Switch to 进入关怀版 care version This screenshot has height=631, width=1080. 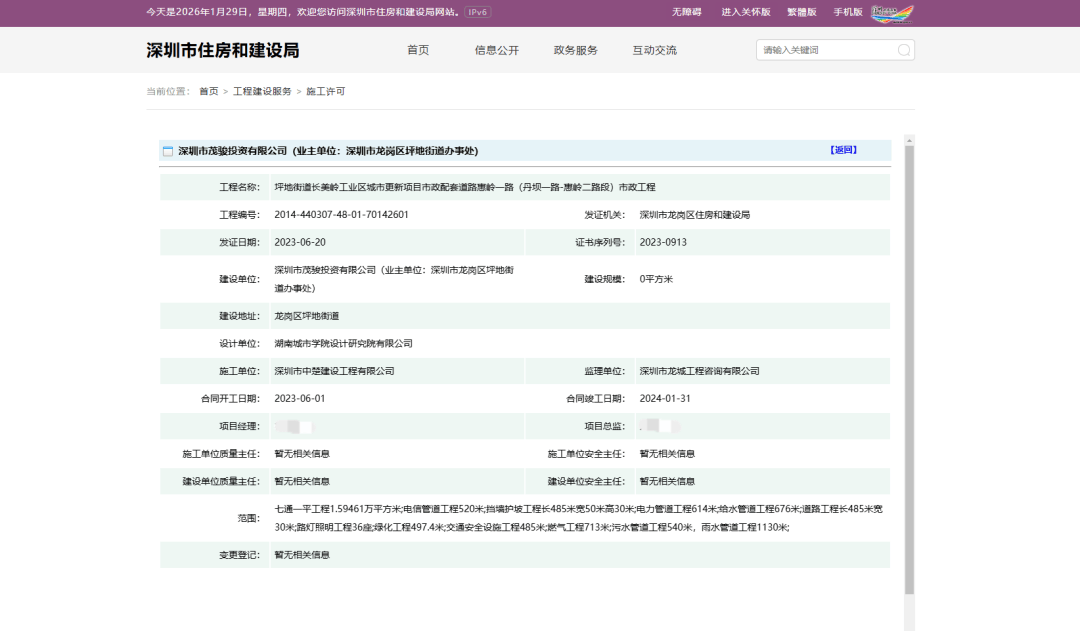tap(746, 12)
